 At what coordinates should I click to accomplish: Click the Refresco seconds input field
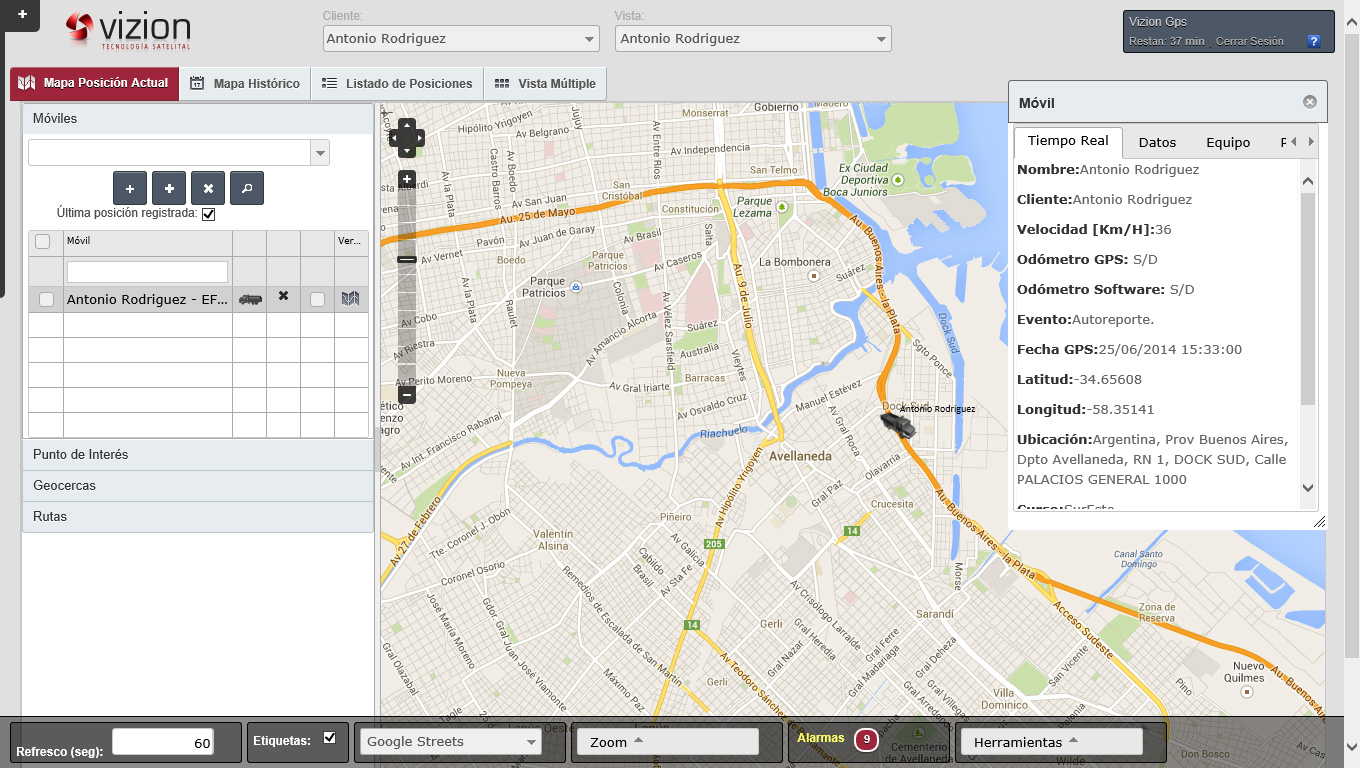point(163,743)
